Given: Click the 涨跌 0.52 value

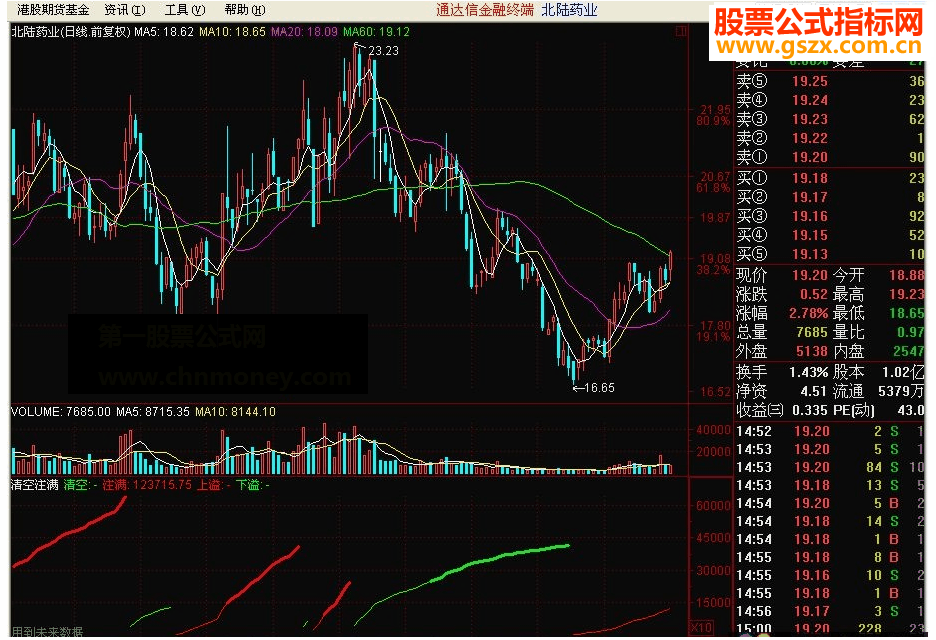Looking at the screenshot, I should (814, 294).
